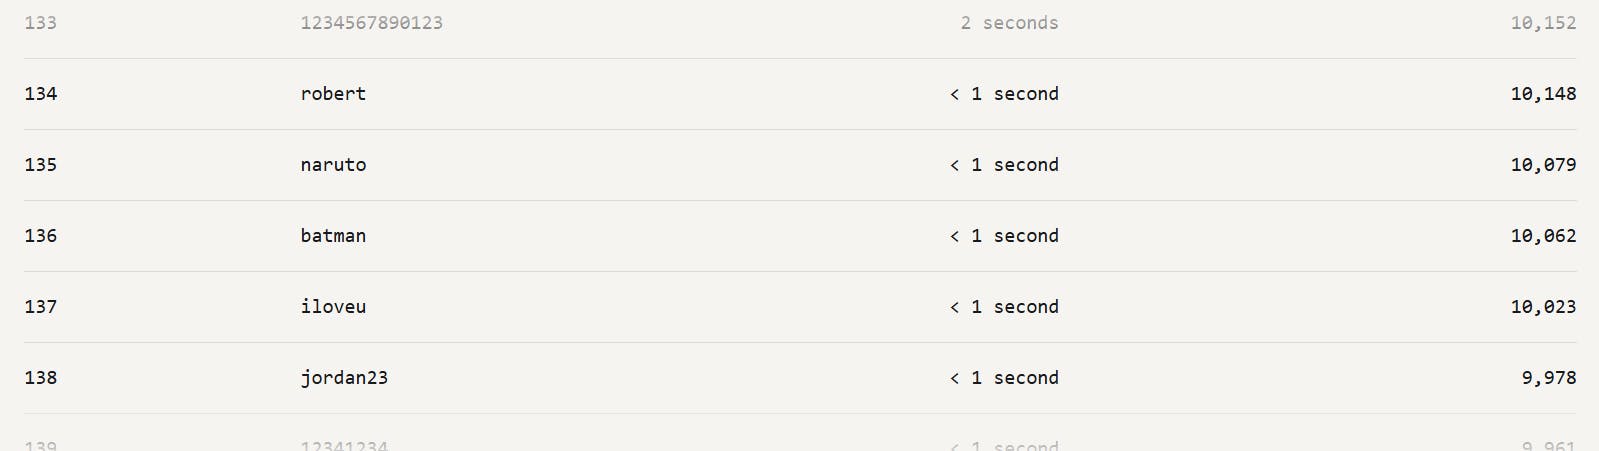
Task: Select the count 10,062 for batman
Action: pyautogui.click(x=1543, y=236)
